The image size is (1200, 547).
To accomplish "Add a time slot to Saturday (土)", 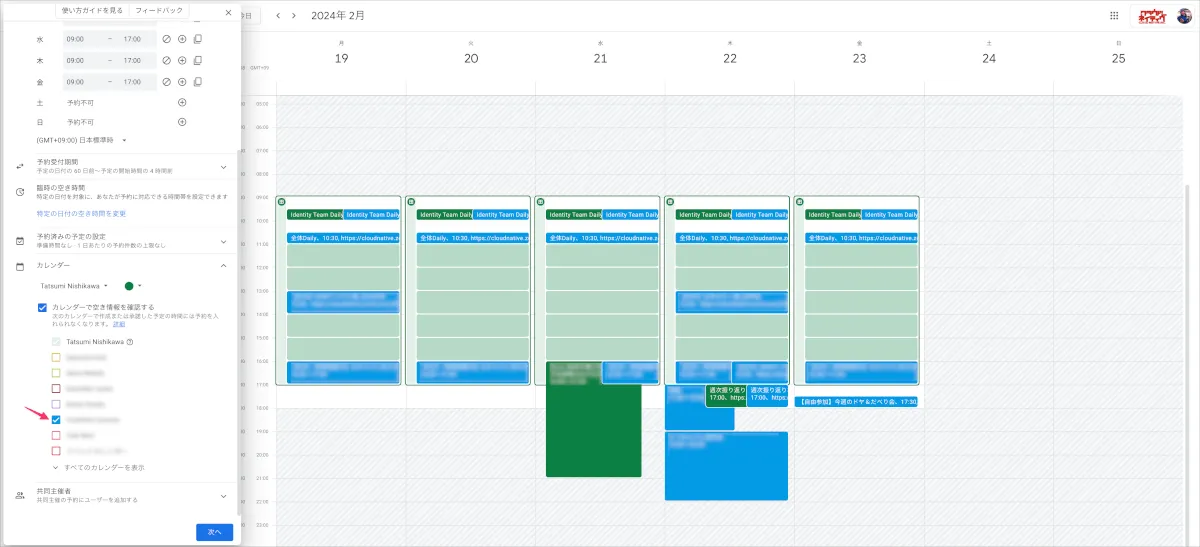I will tap(182, 102).
